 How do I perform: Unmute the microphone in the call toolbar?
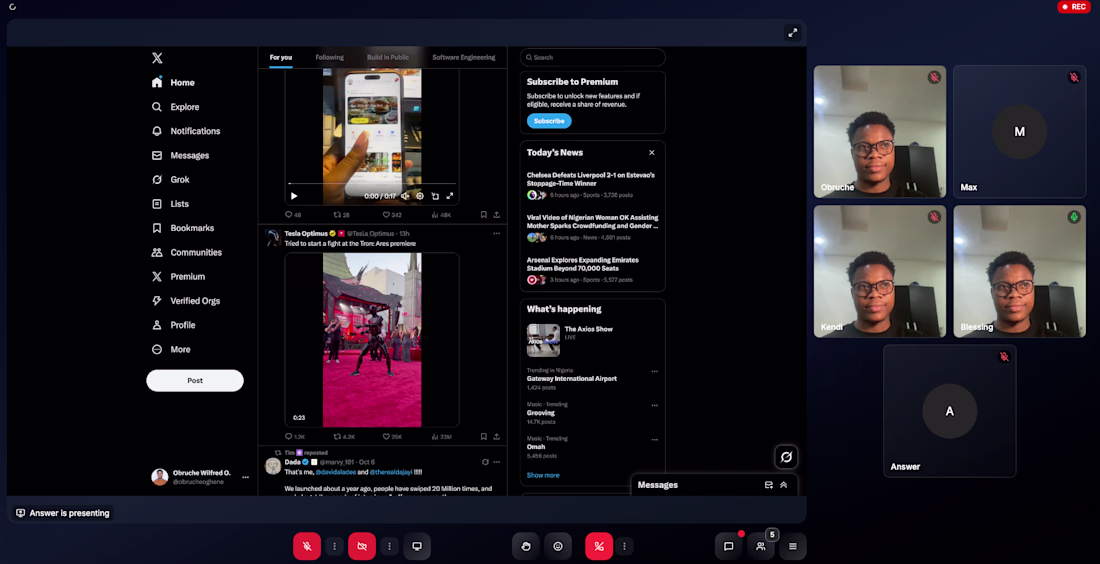pos(307,546)
